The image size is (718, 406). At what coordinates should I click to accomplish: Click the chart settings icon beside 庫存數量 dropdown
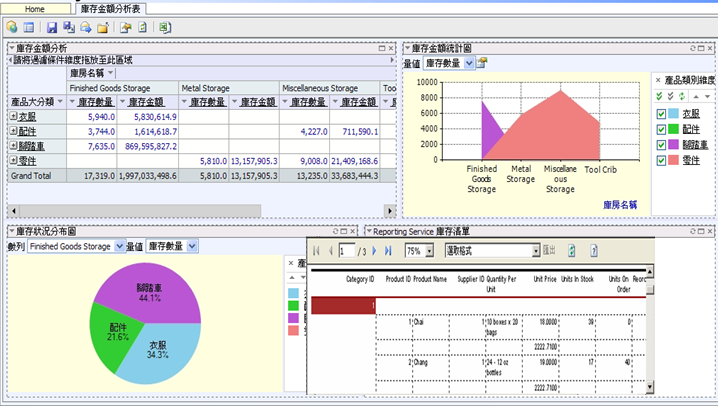[x=483, y=63]
